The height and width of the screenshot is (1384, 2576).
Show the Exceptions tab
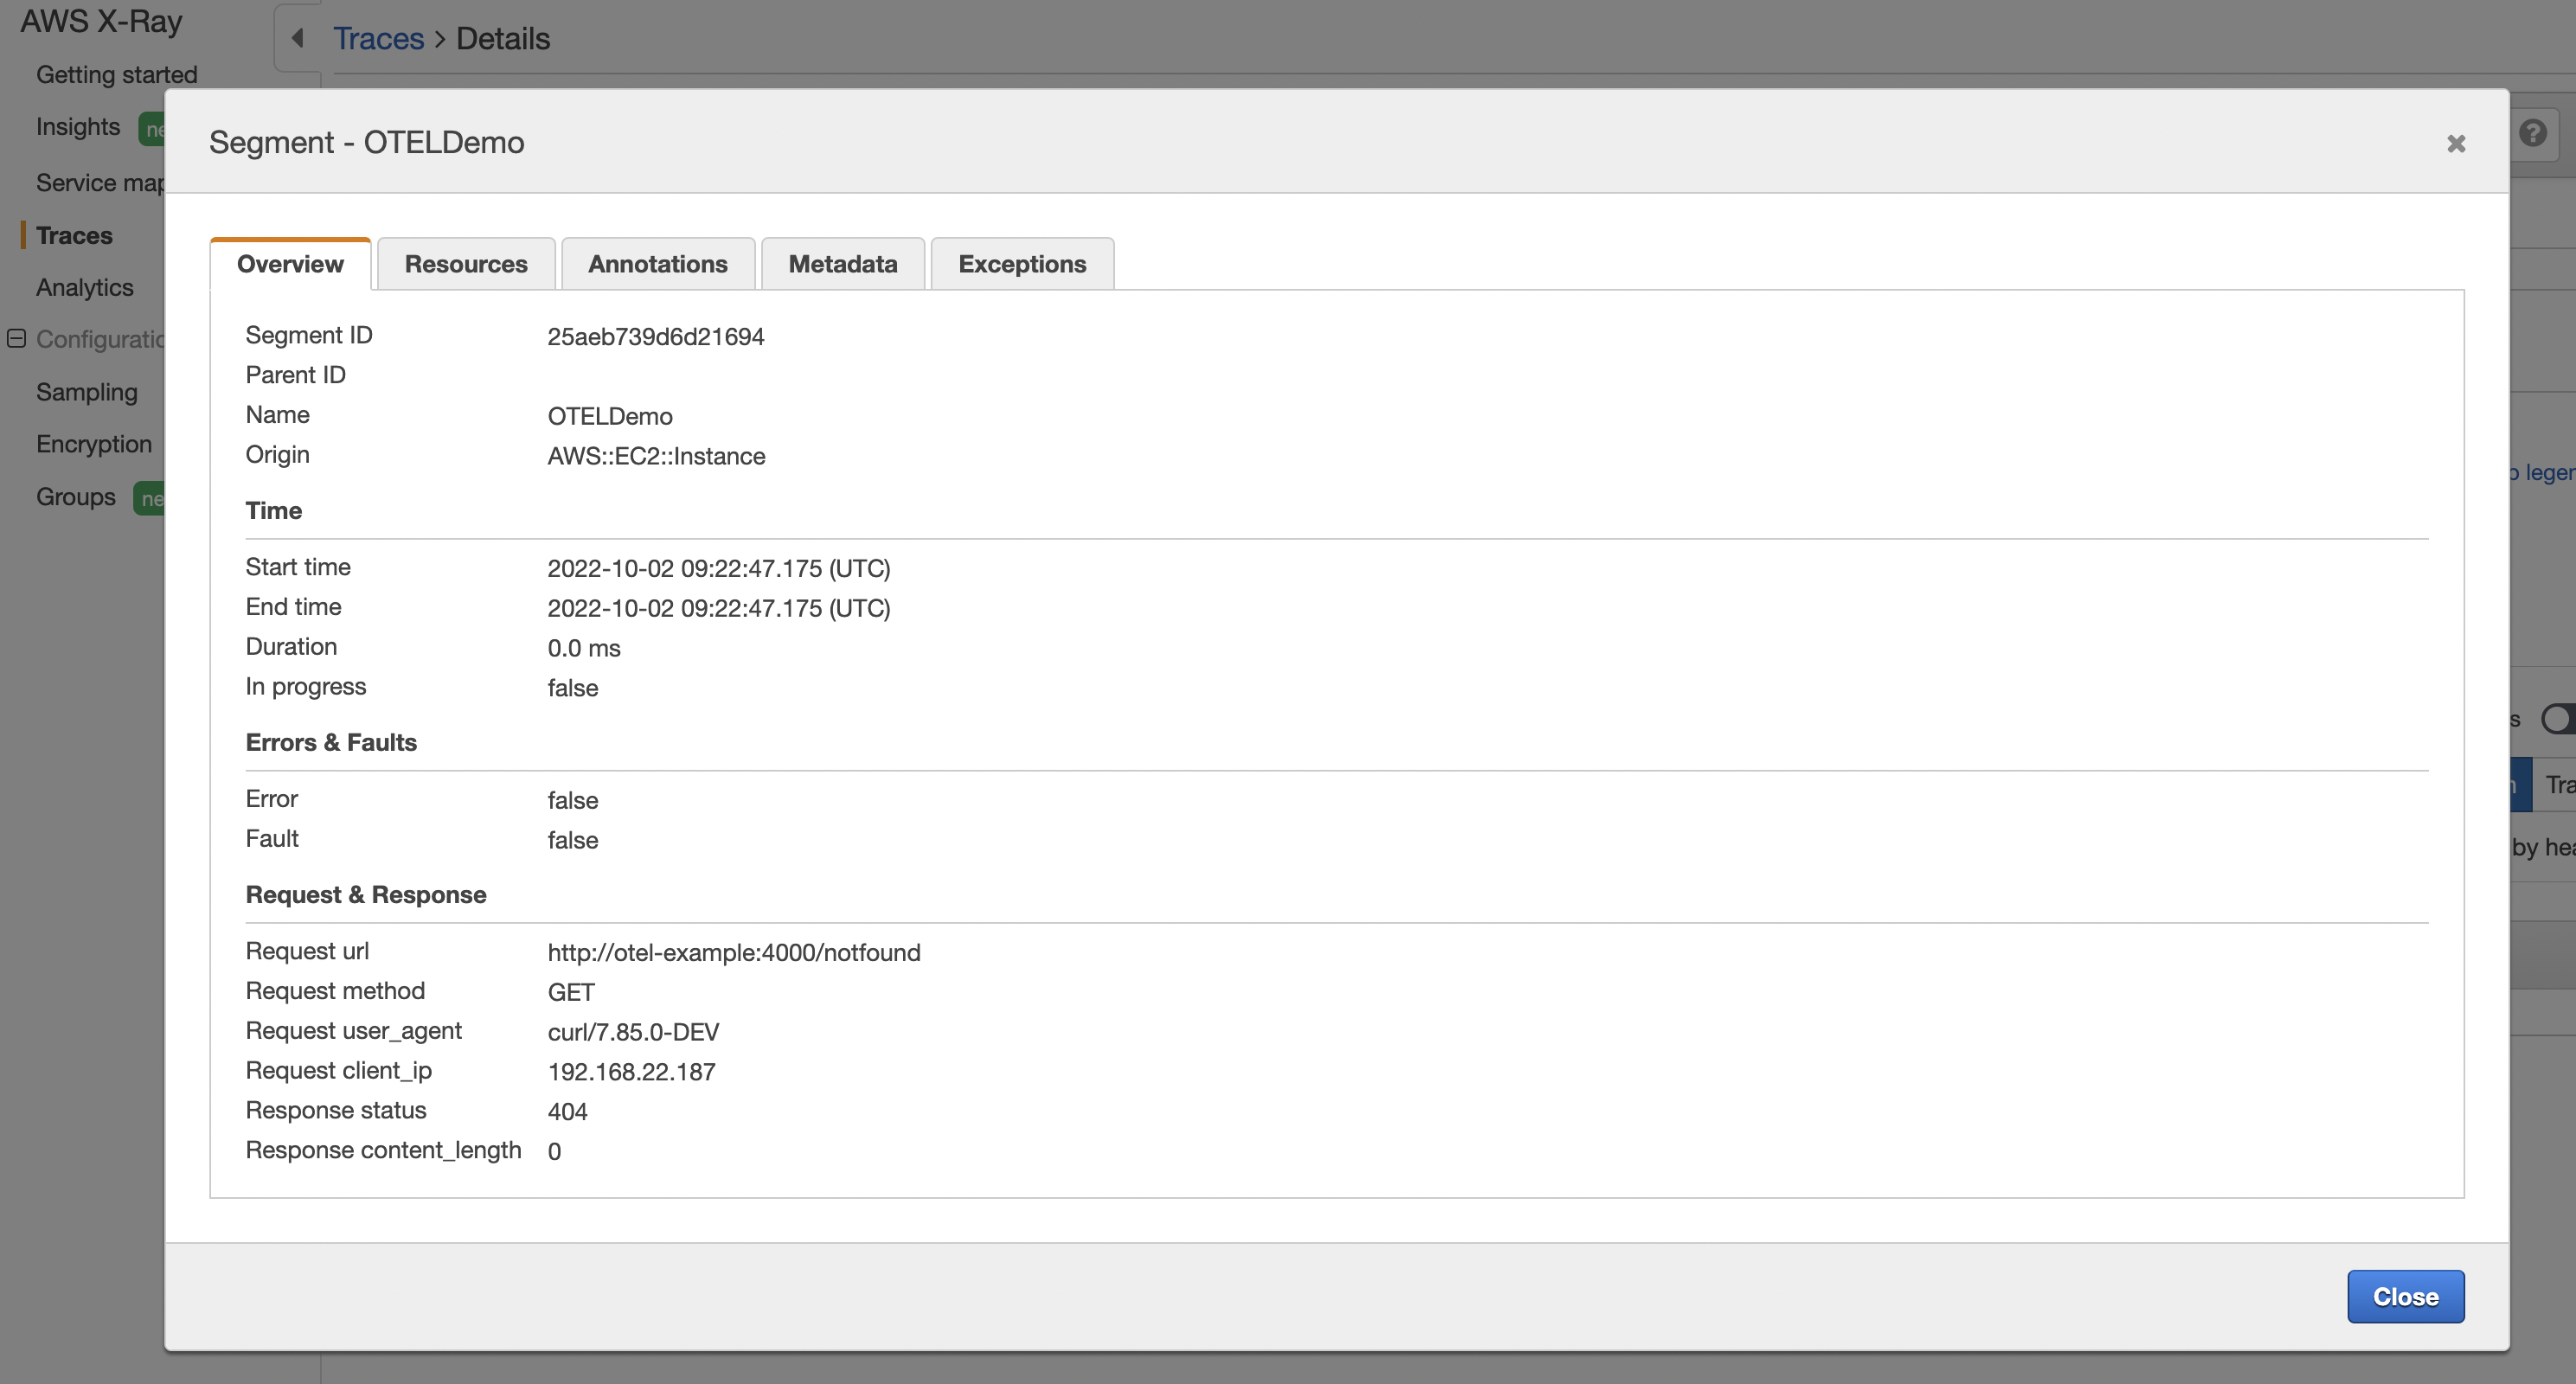click(1022, 264)
